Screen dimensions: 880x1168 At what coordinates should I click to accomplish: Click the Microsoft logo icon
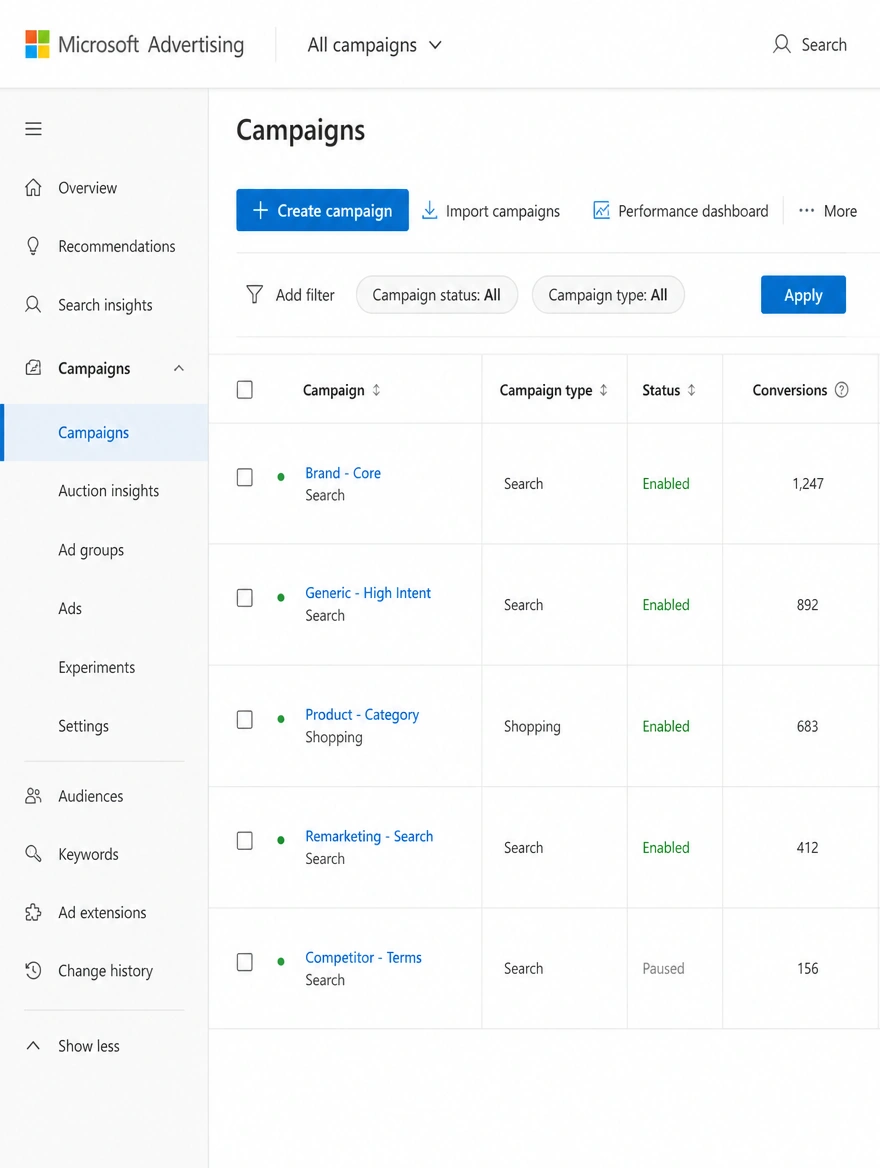tap(37, 45)
